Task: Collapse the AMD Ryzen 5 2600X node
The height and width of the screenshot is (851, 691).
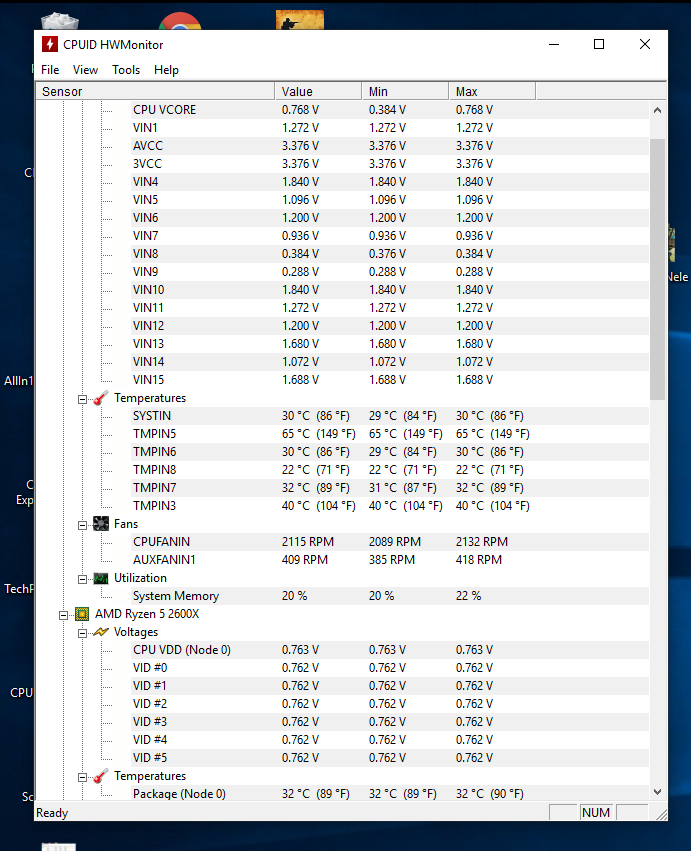Action: [x=63, y=615]
